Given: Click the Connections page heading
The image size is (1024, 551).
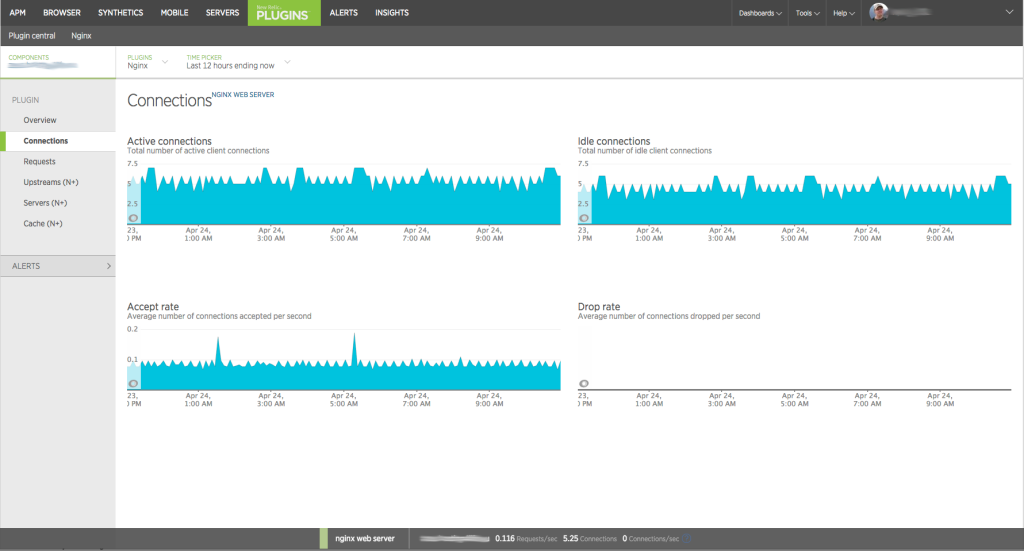Looking at the screenshot, I should tap(169, 101).
